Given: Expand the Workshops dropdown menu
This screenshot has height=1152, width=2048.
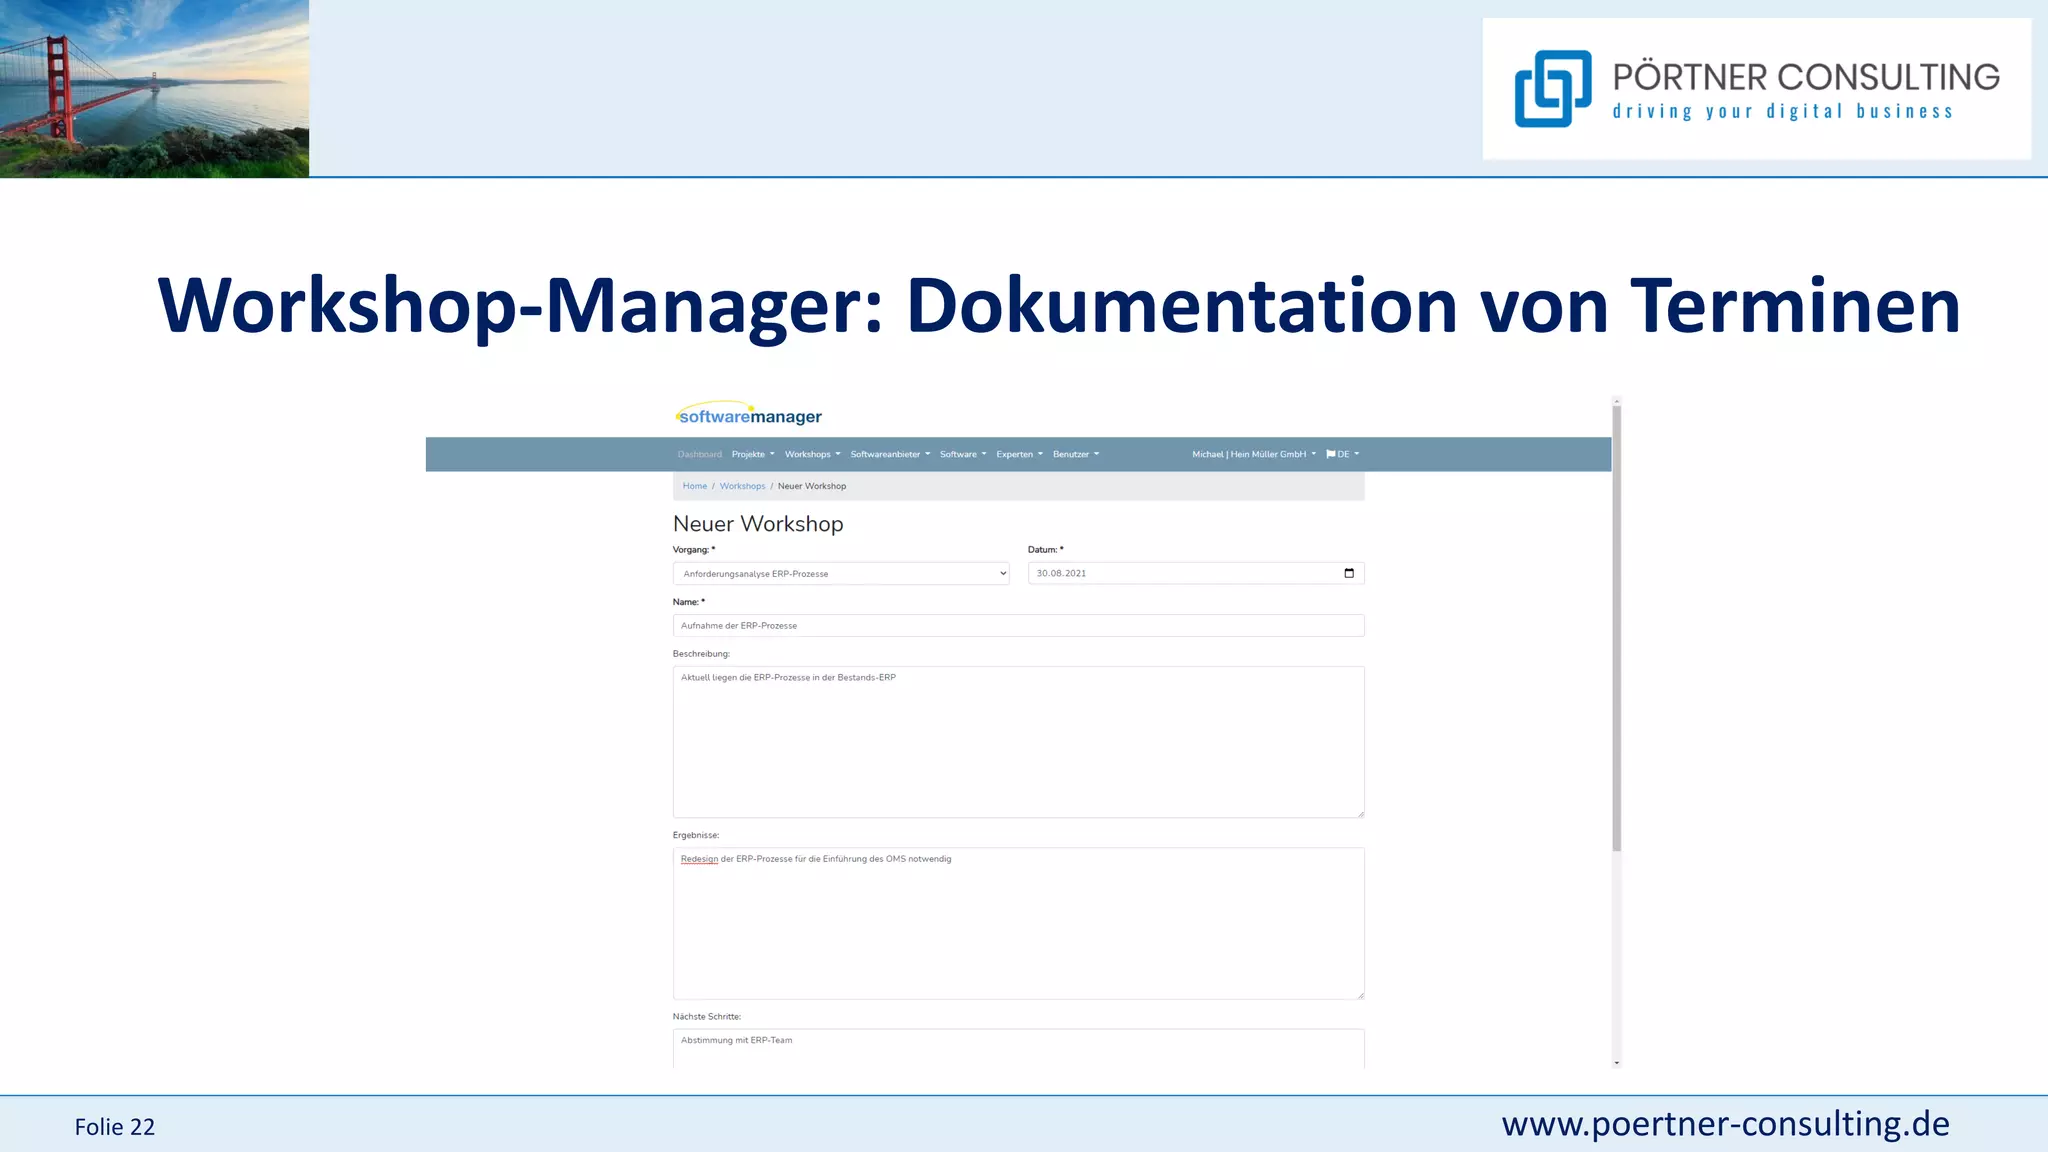Looking at the screenshot, I should tap(812, 454).
